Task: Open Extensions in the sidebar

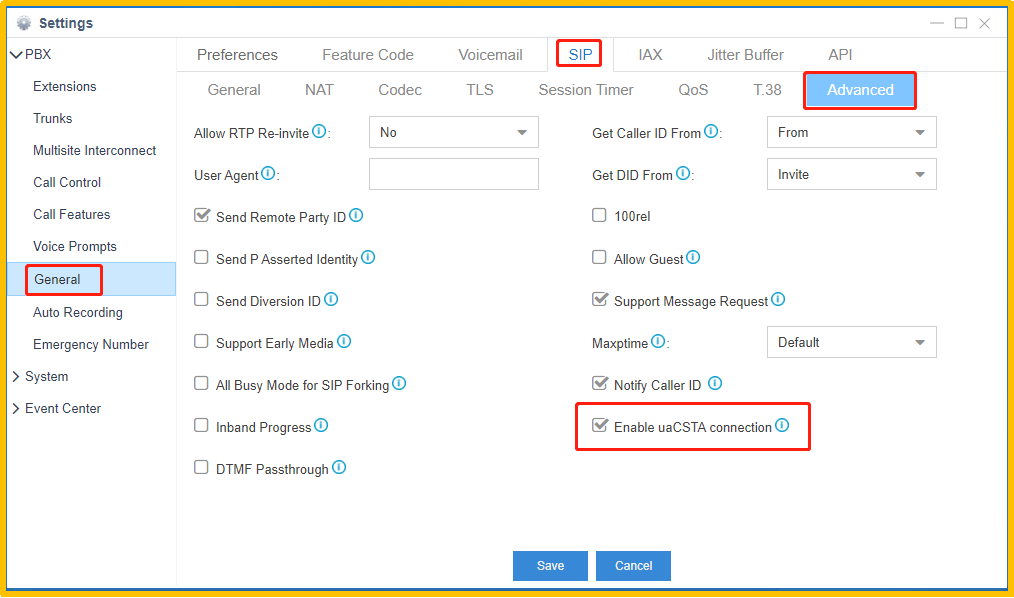Action: tap(65, 87)
